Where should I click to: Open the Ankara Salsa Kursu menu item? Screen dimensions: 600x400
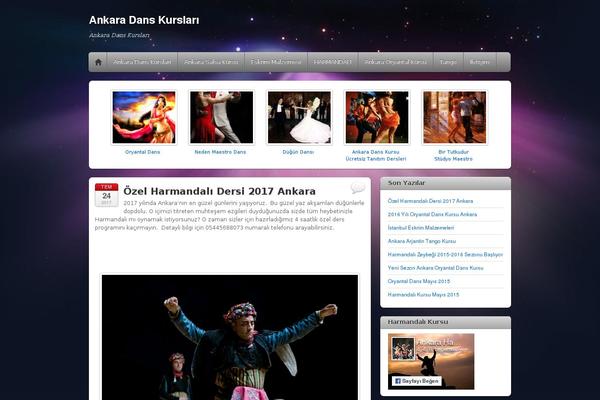(x=211, y=62)
